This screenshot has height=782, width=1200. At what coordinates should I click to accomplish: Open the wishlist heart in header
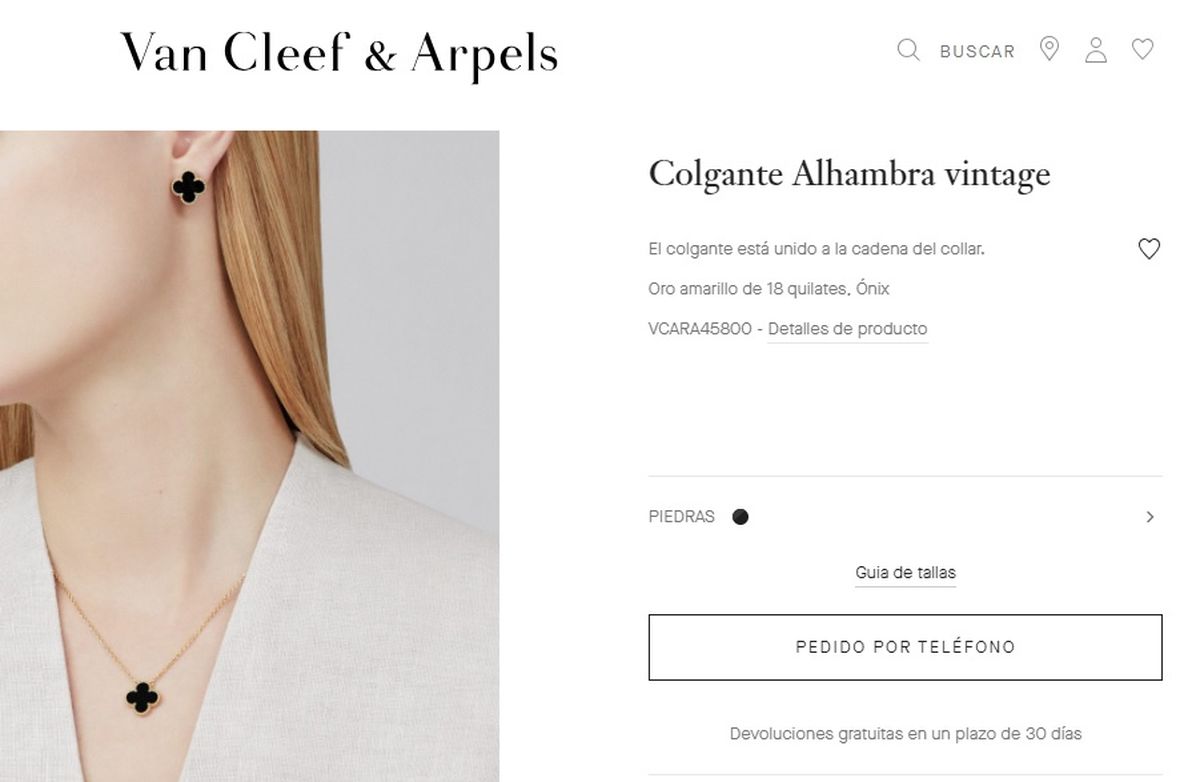pos(1143,49)
